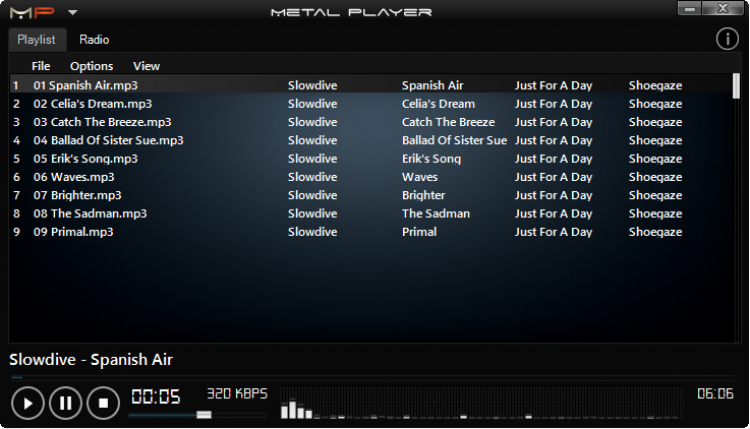
Task: Stop playback with the Stop button
Action: pos(103,403)
